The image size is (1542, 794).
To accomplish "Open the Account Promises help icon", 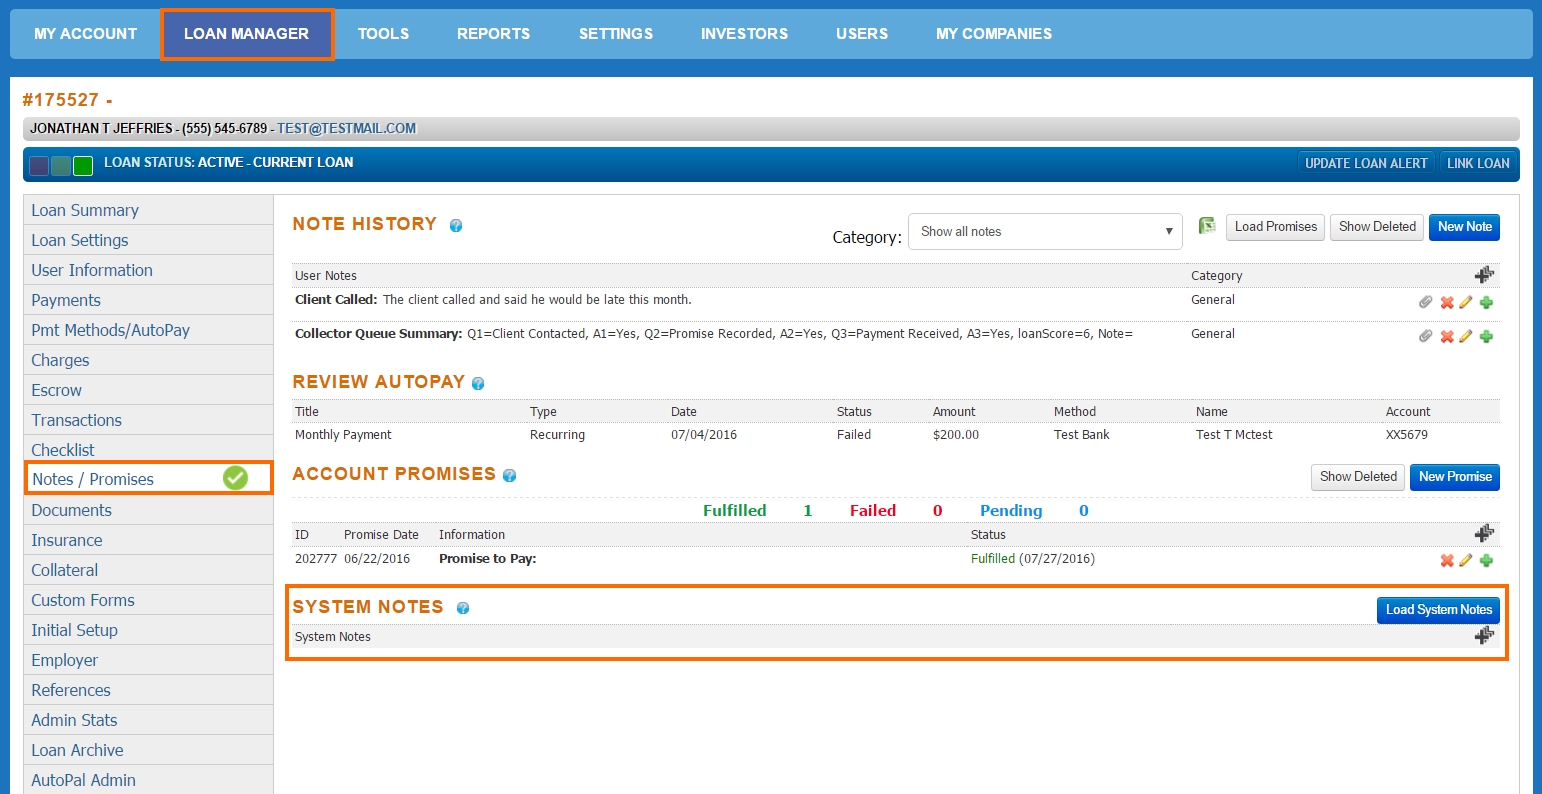I will tap(509, 476).
